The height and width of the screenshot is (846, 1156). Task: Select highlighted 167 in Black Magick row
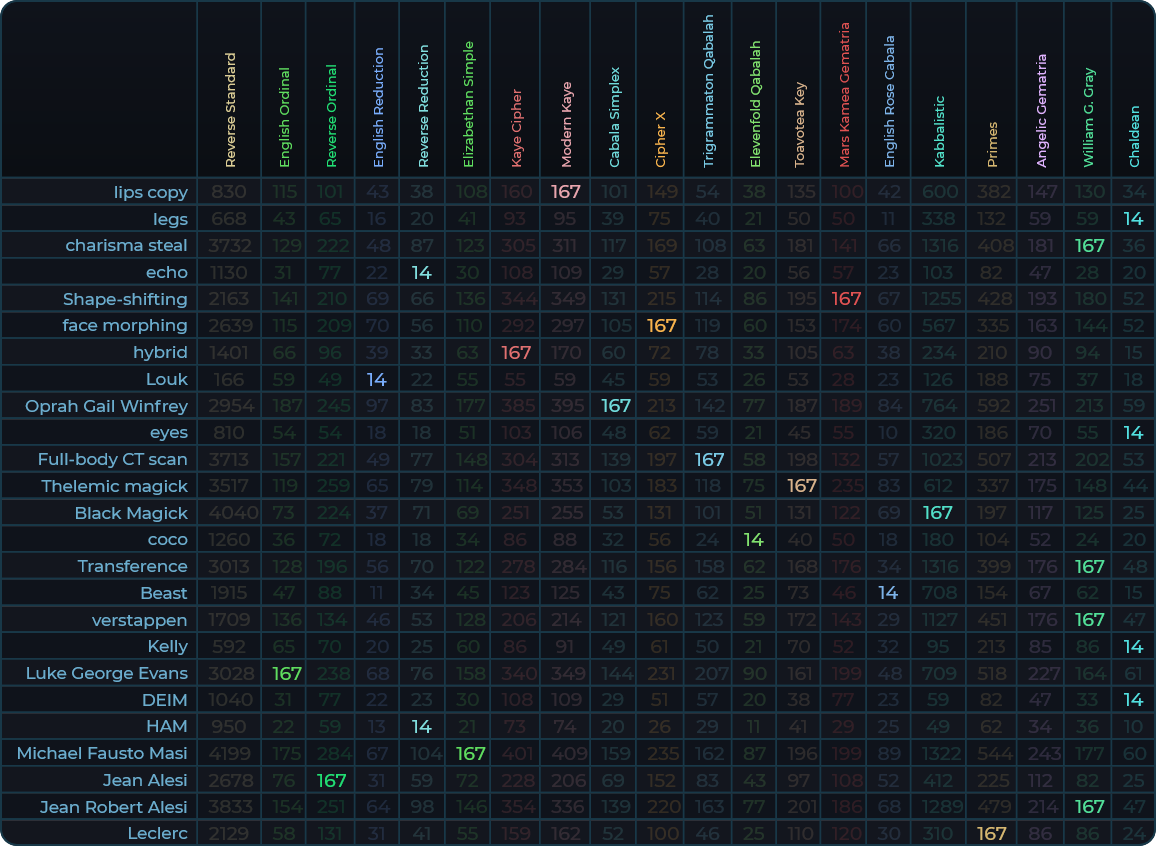coord(937,513)
